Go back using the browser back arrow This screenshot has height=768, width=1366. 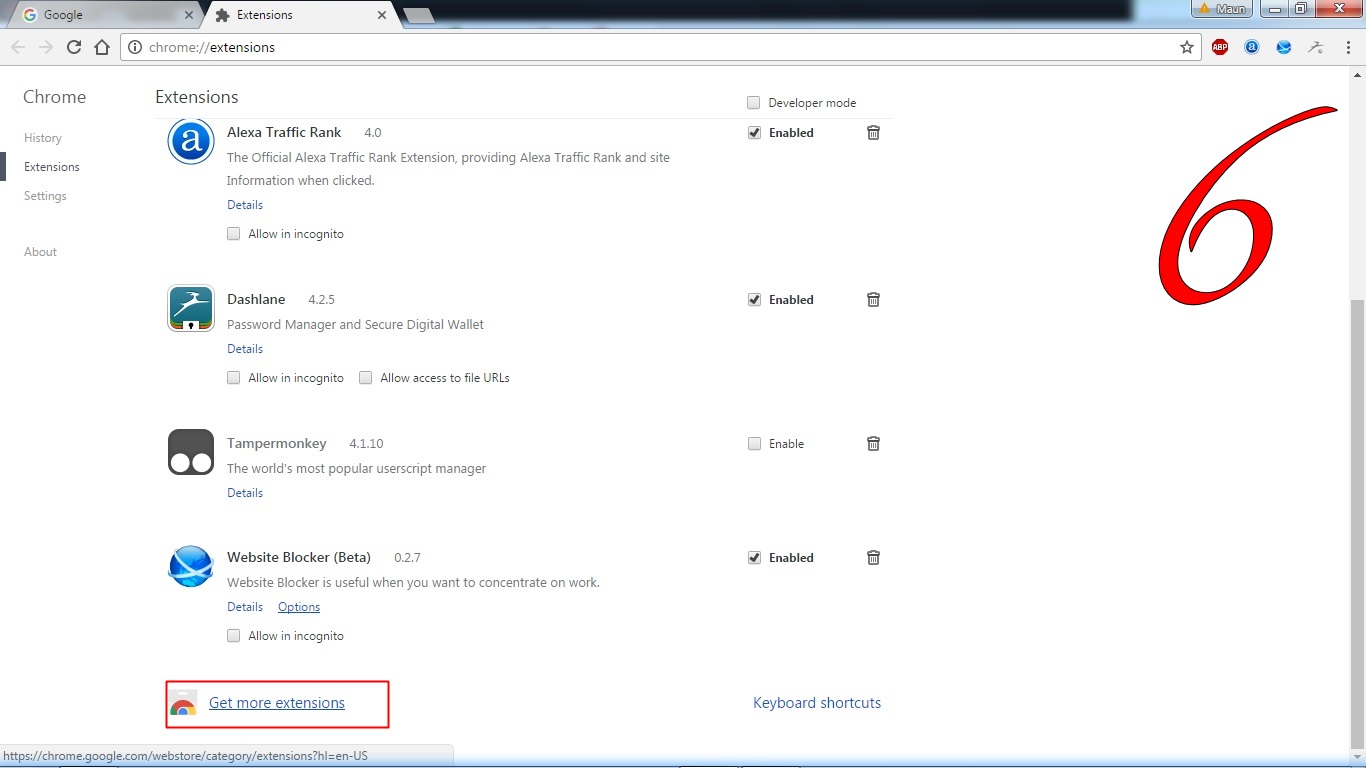pyautogui.click(x=18, y=47)
